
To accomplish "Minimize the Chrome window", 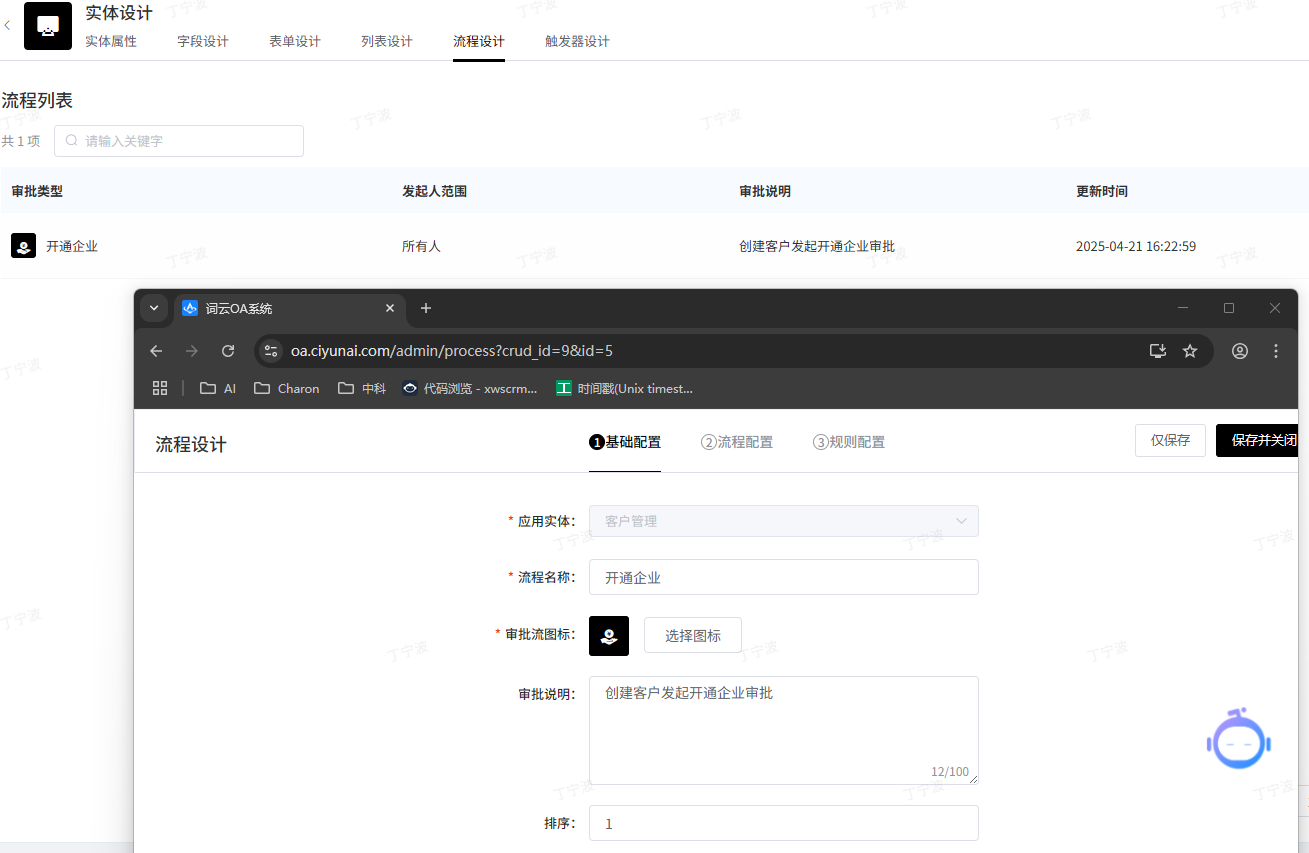I will 1183,308.
